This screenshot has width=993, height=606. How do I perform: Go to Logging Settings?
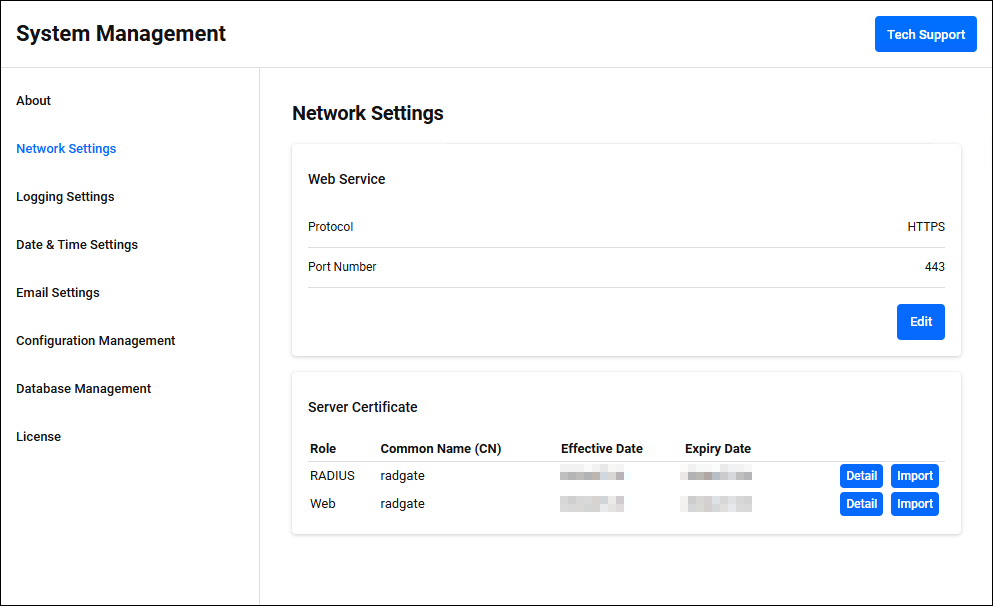point(65,197)
